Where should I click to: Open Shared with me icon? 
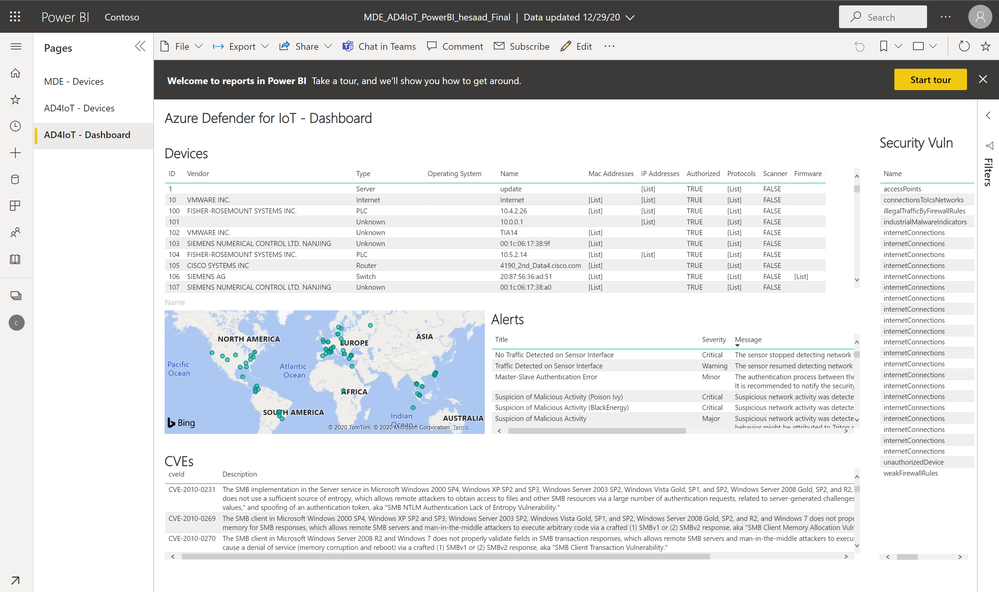[x=16, y=233]
